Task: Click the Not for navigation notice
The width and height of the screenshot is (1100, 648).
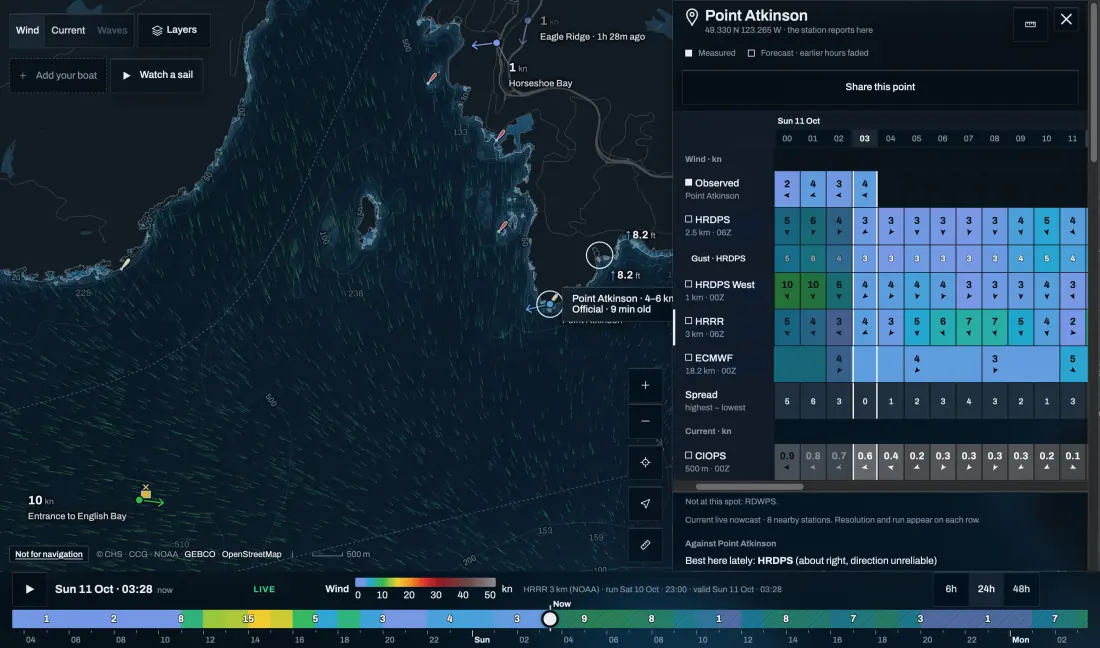Action: coord(49,554)
